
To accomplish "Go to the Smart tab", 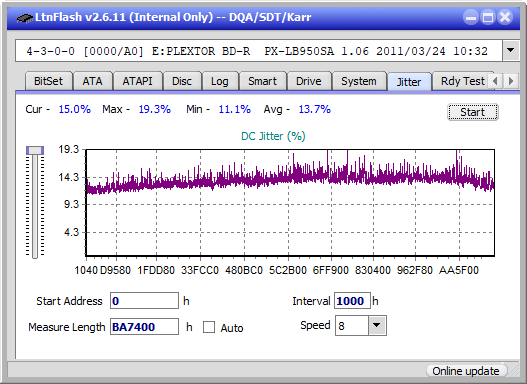I will pos(262,81).
